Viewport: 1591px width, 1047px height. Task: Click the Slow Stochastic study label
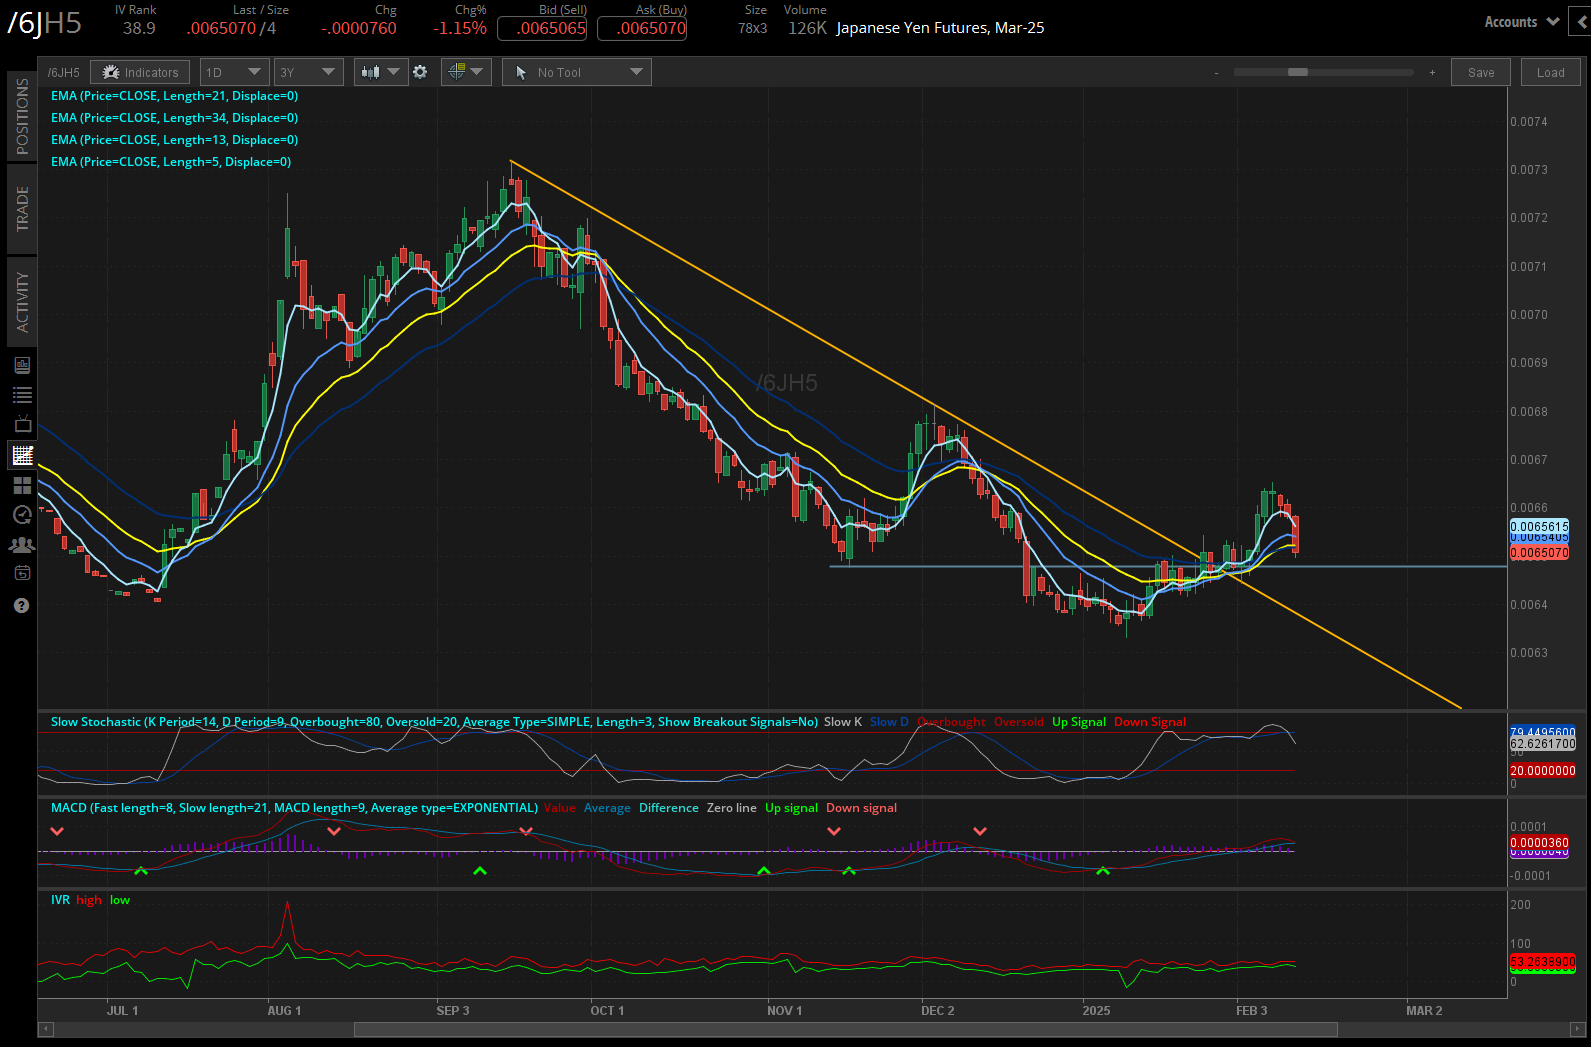click(434, 722)
